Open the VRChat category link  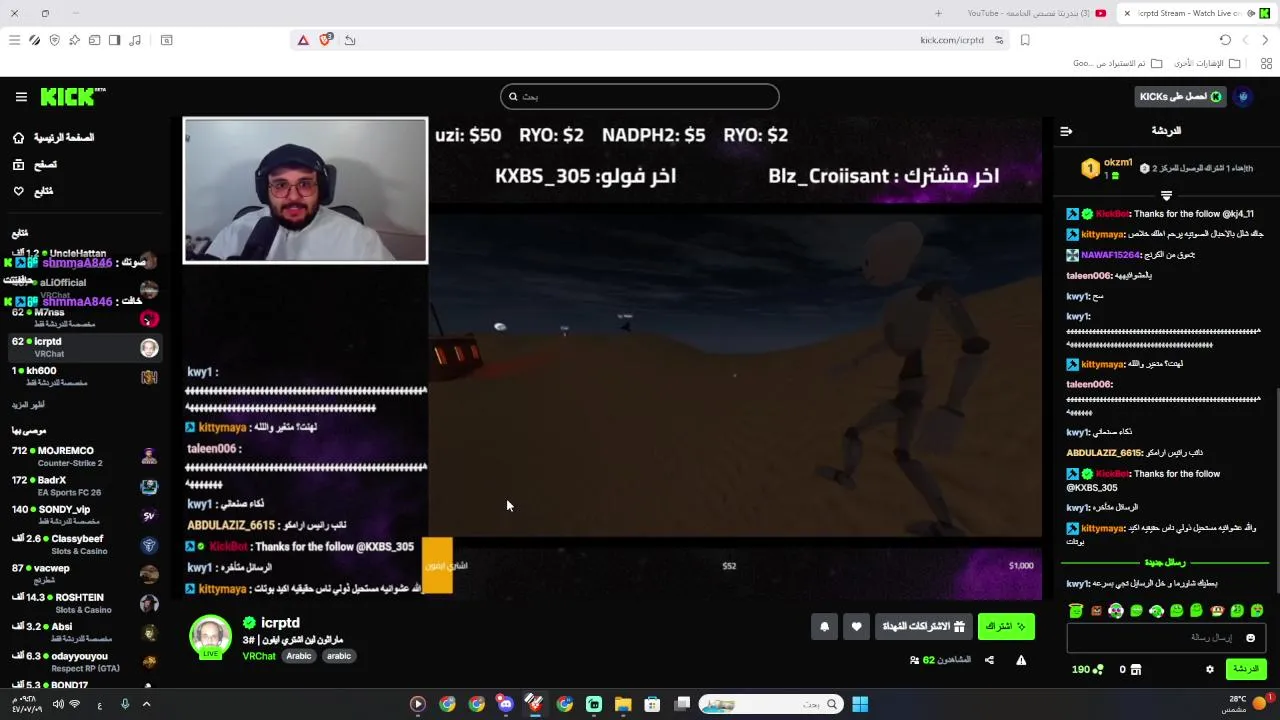point(259,656)
